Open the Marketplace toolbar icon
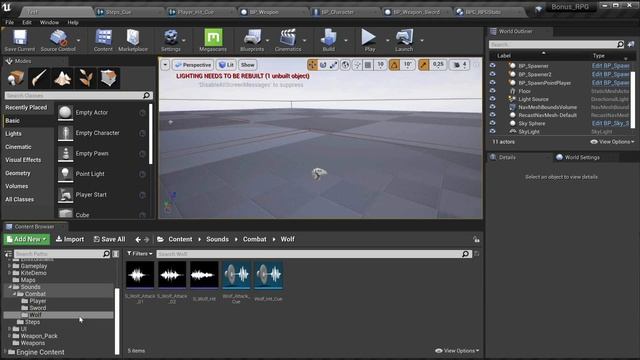 [x=133, y=40]
